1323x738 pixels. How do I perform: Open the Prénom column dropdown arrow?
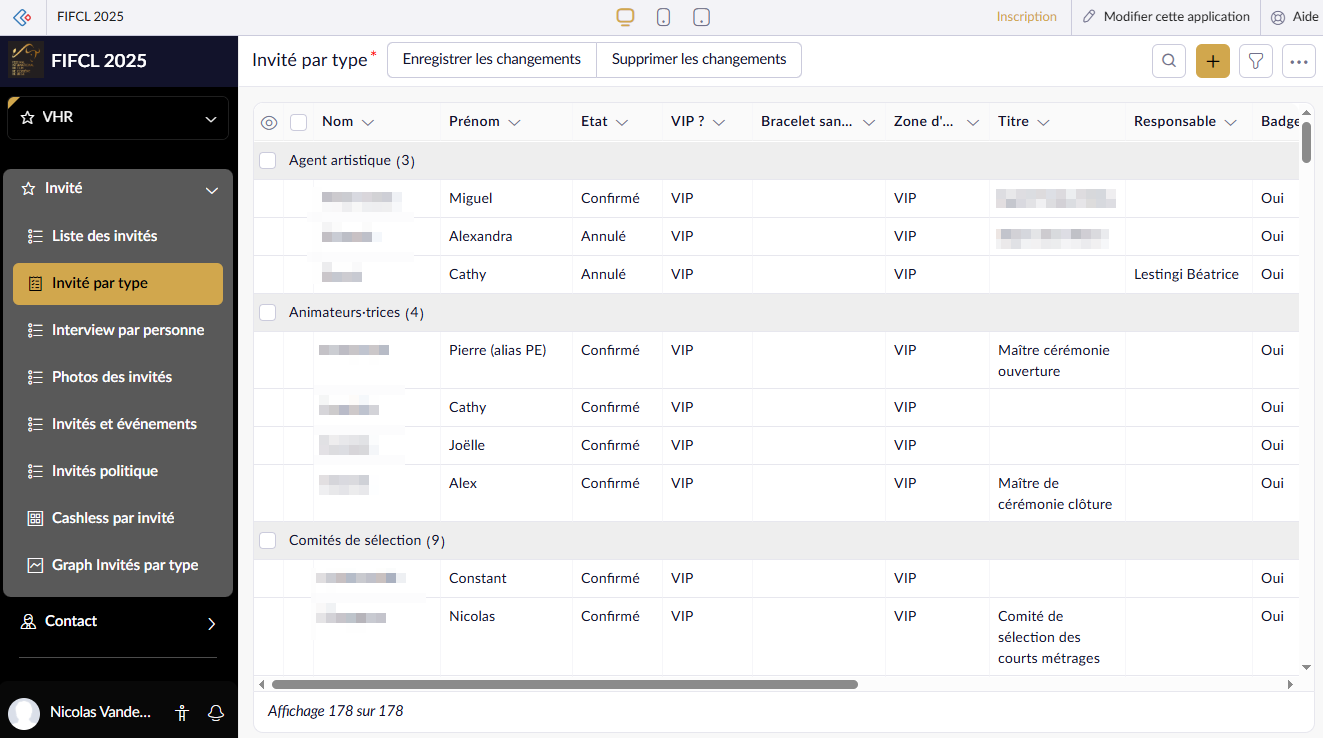pyautogui.click(x=514, y=122)
